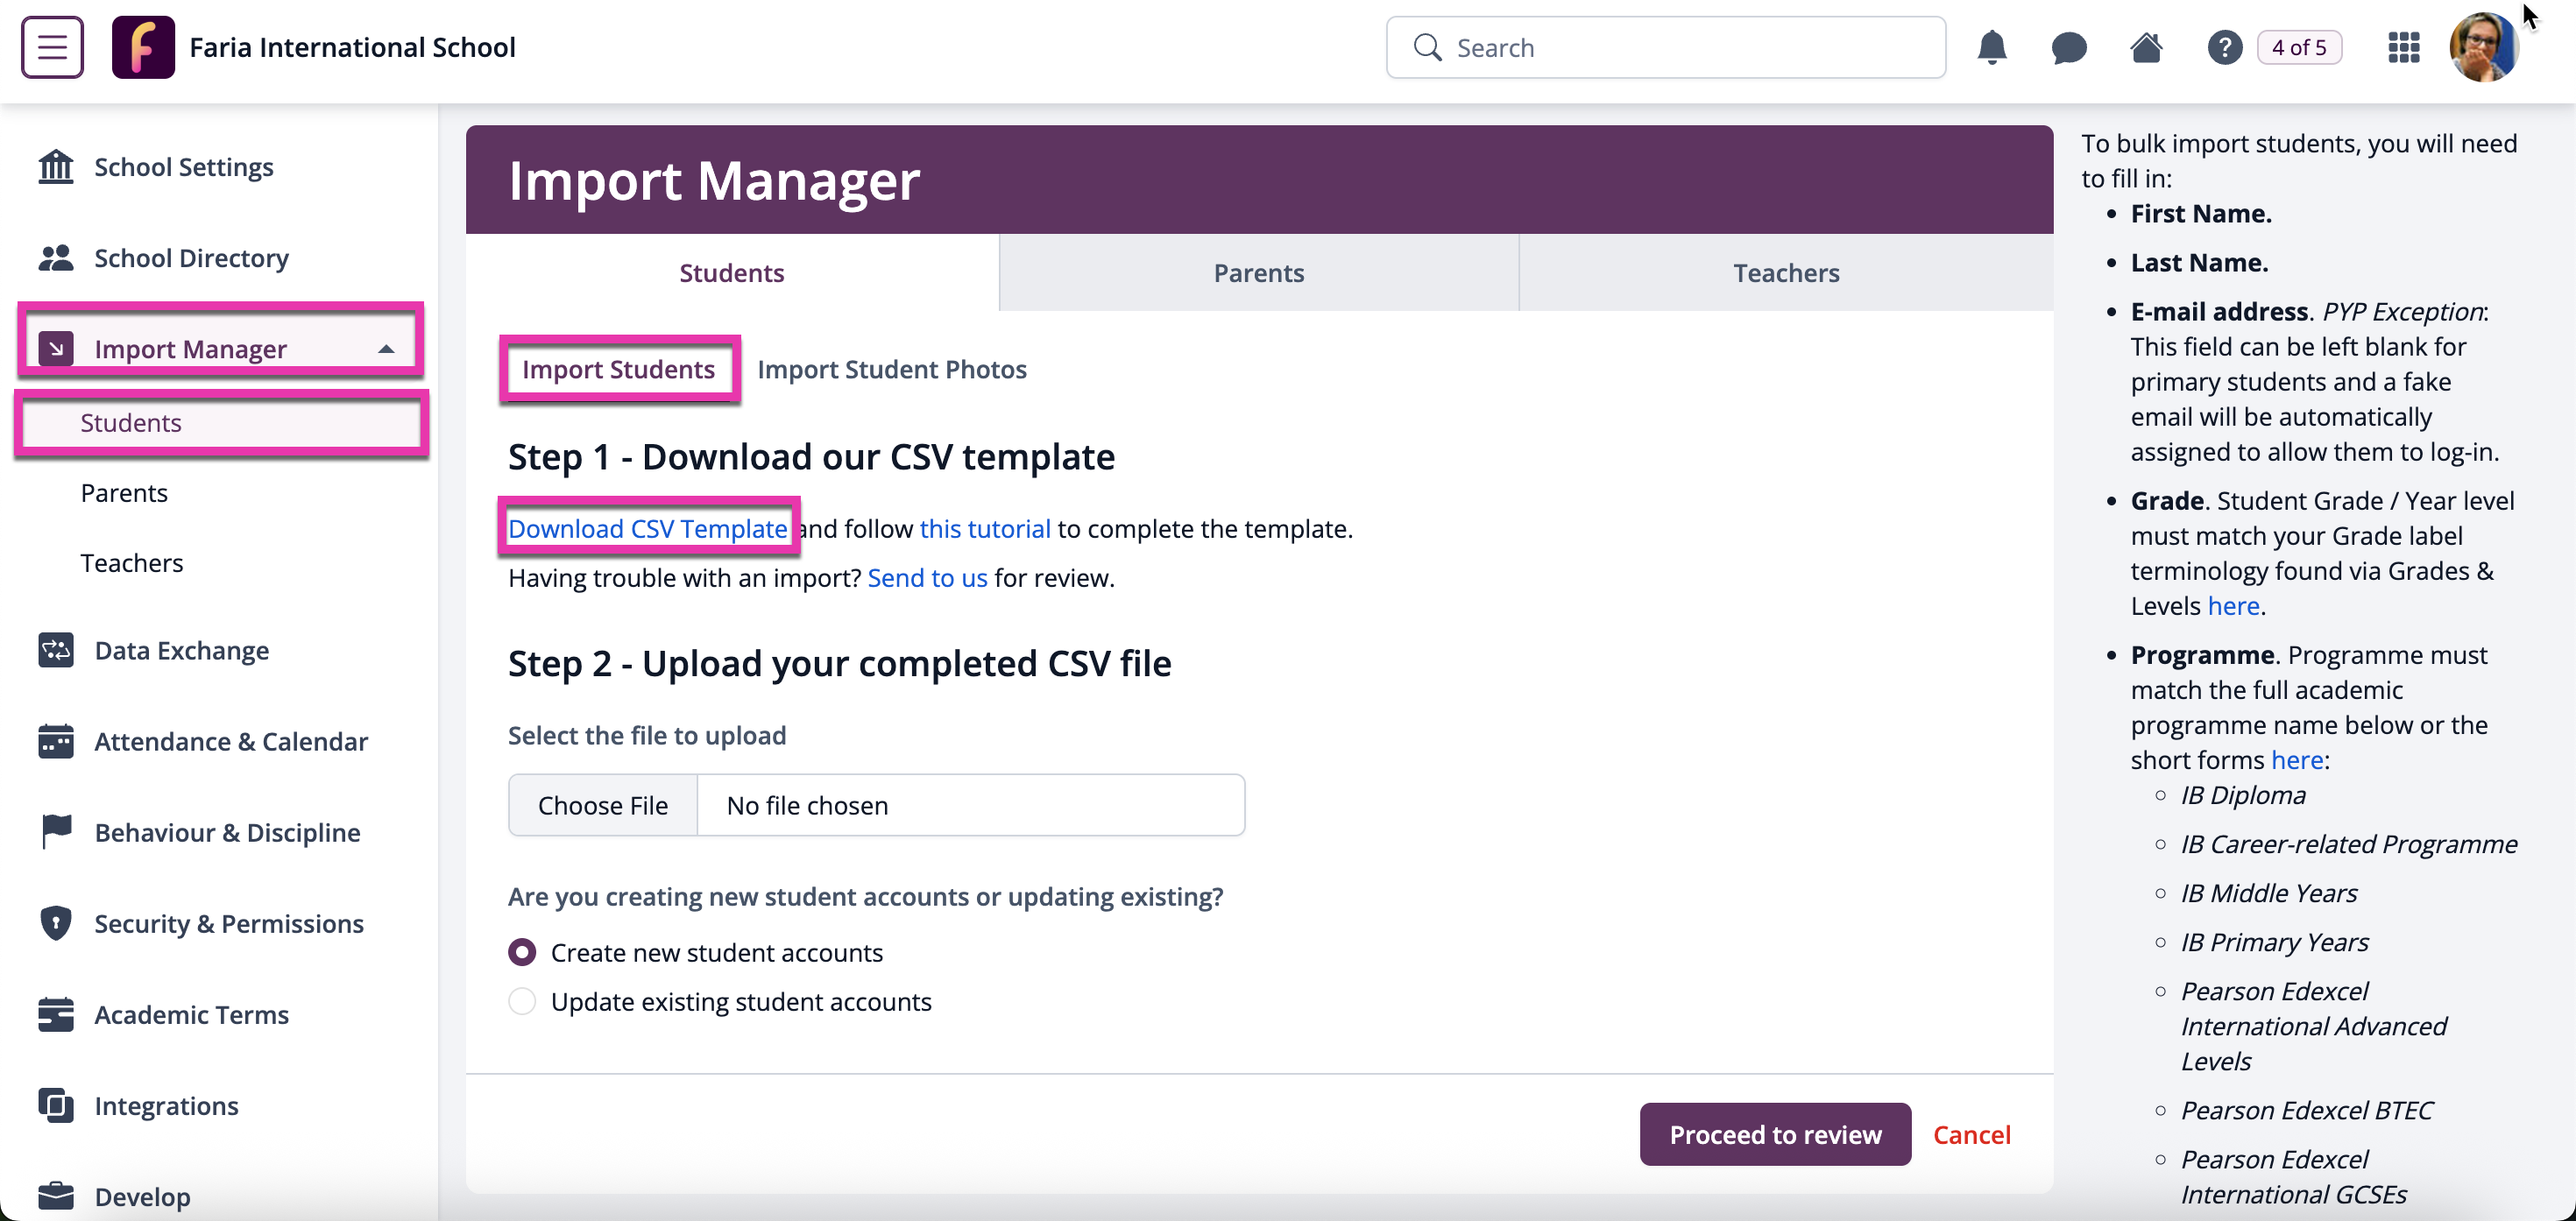Click the Choose File button
Screen dimensions: 2576x1221
pyautogui.click(x=602, y=805)
